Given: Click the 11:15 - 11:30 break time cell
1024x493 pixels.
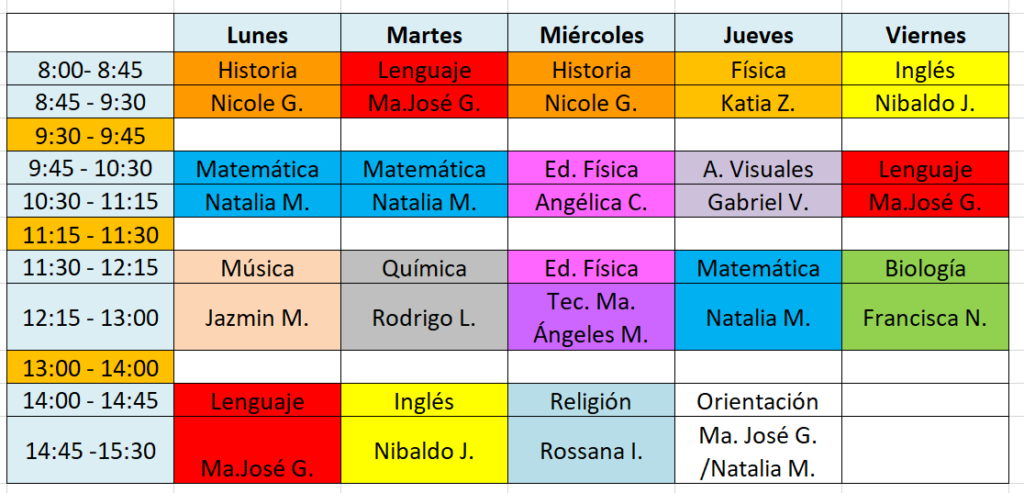Looking at the screenshot, I should (90, 235).
